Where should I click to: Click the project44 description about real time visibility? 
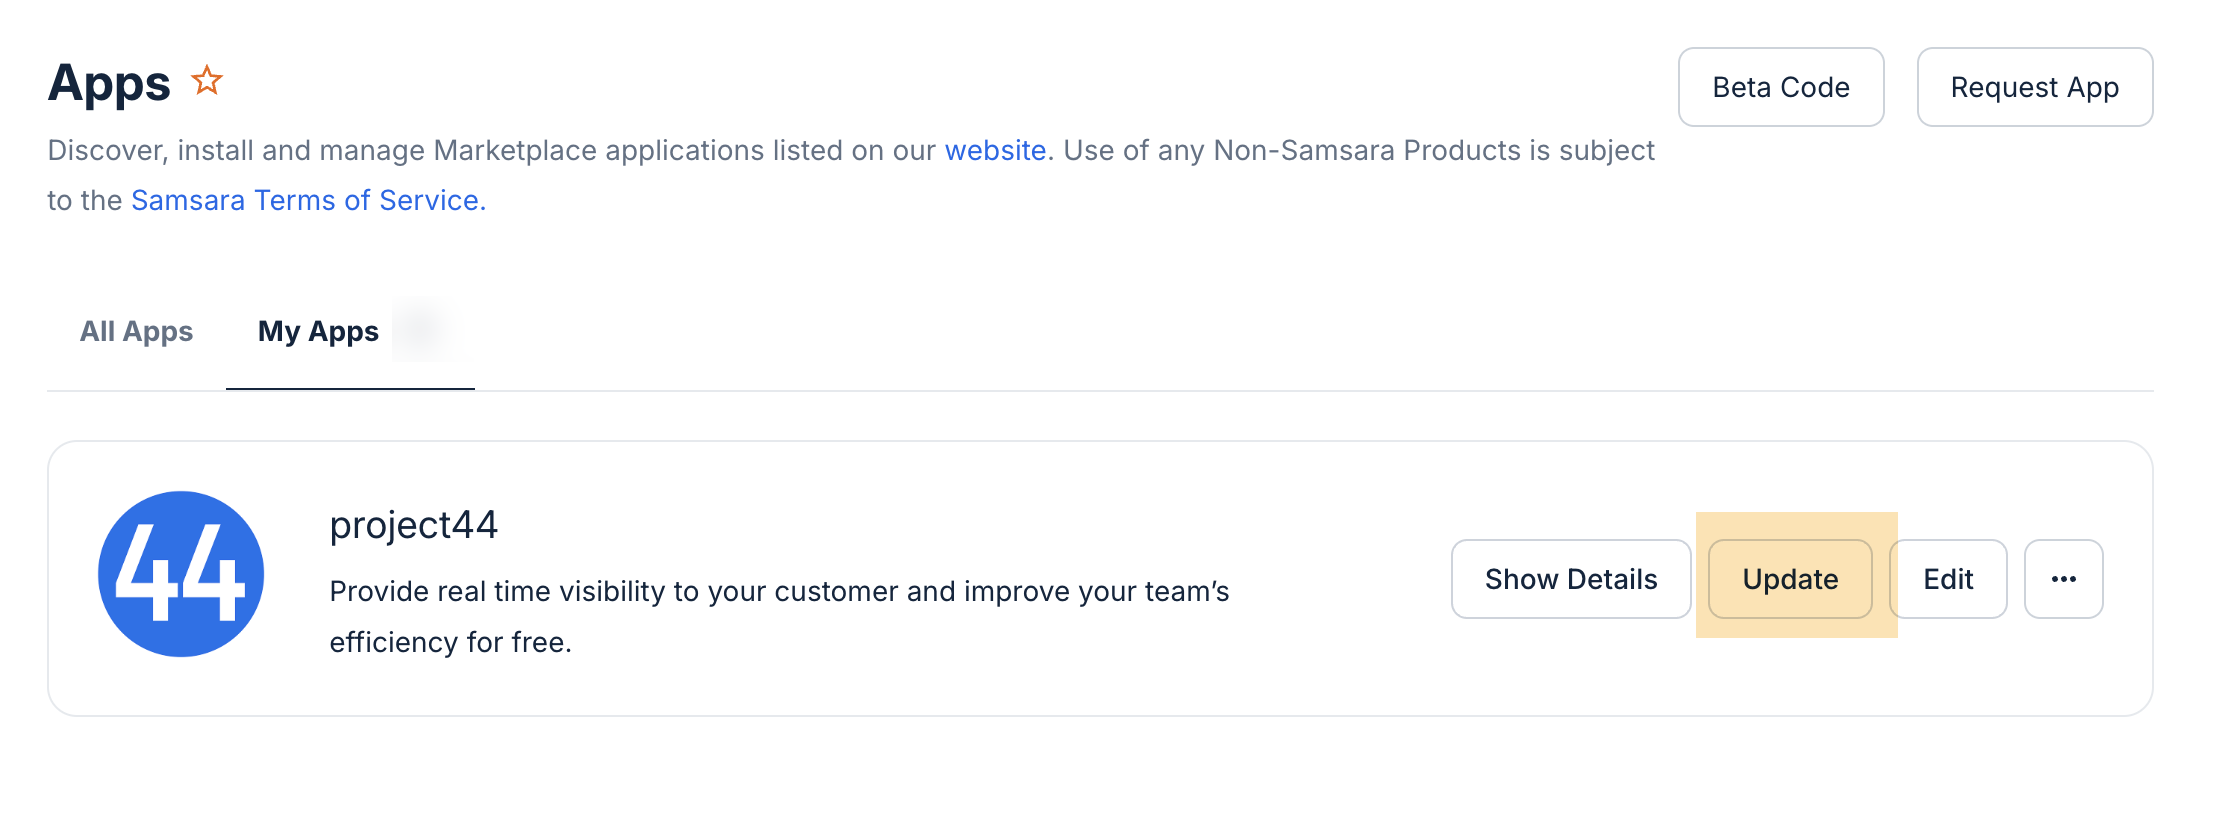pyautogui.click(x=779, y=616)
